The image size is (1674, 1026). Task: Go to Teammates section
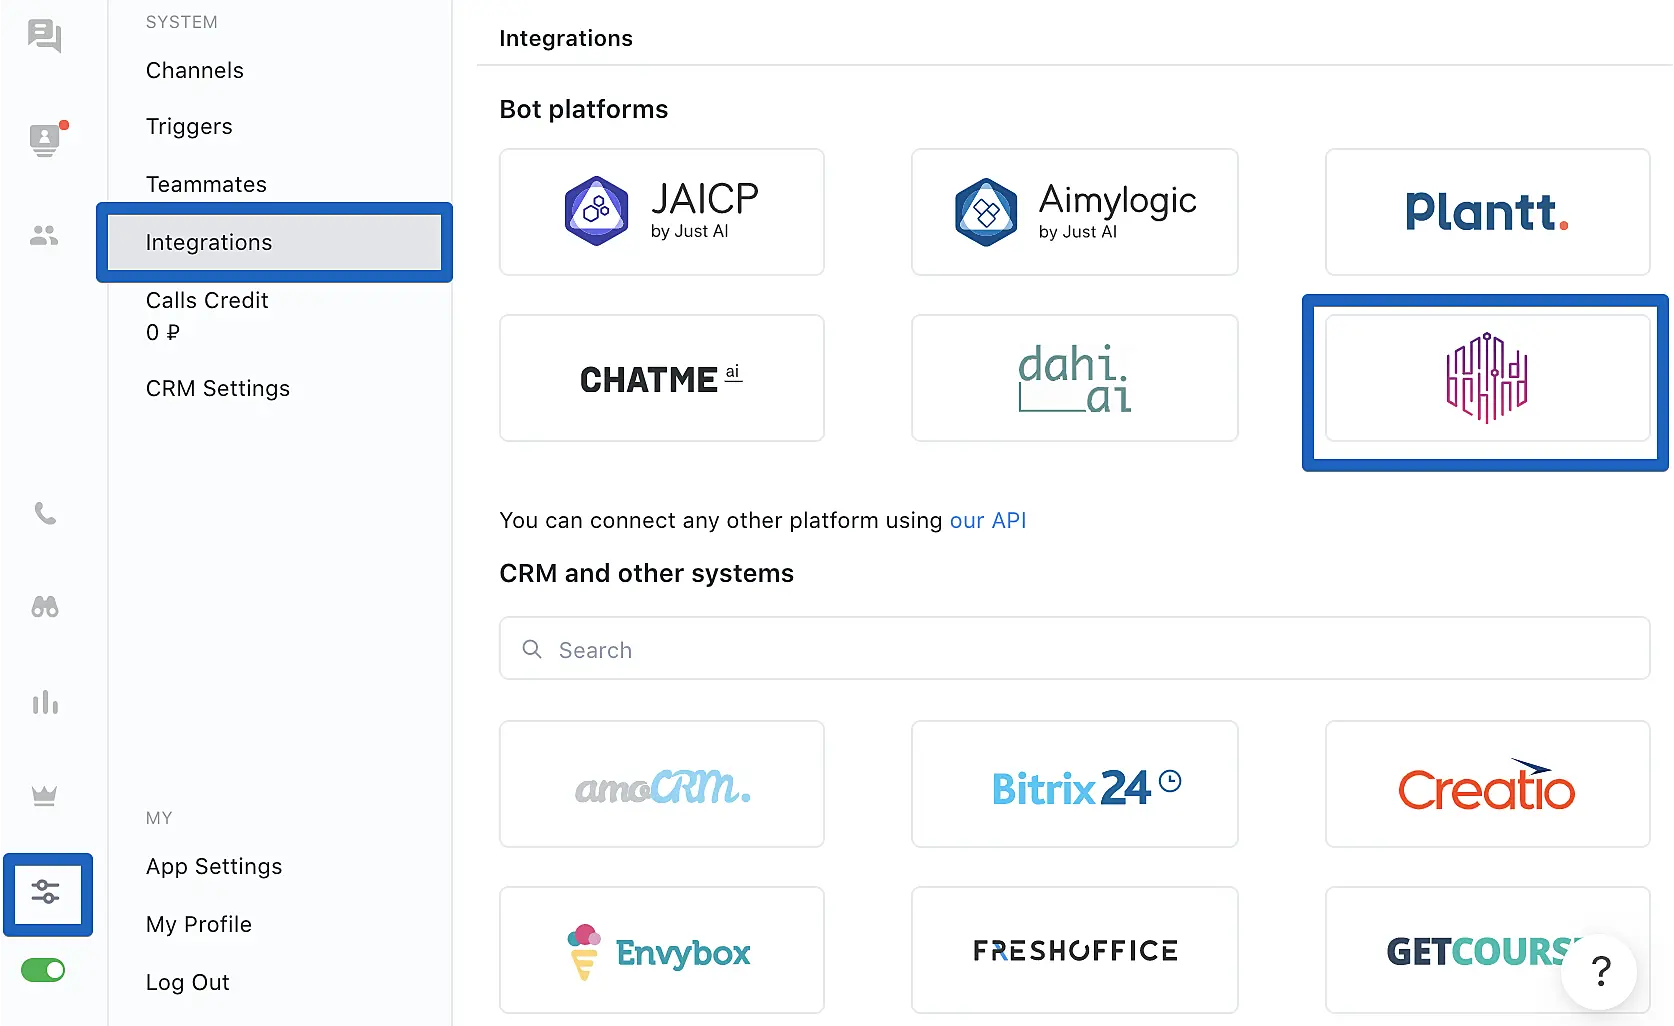point(206,184)
